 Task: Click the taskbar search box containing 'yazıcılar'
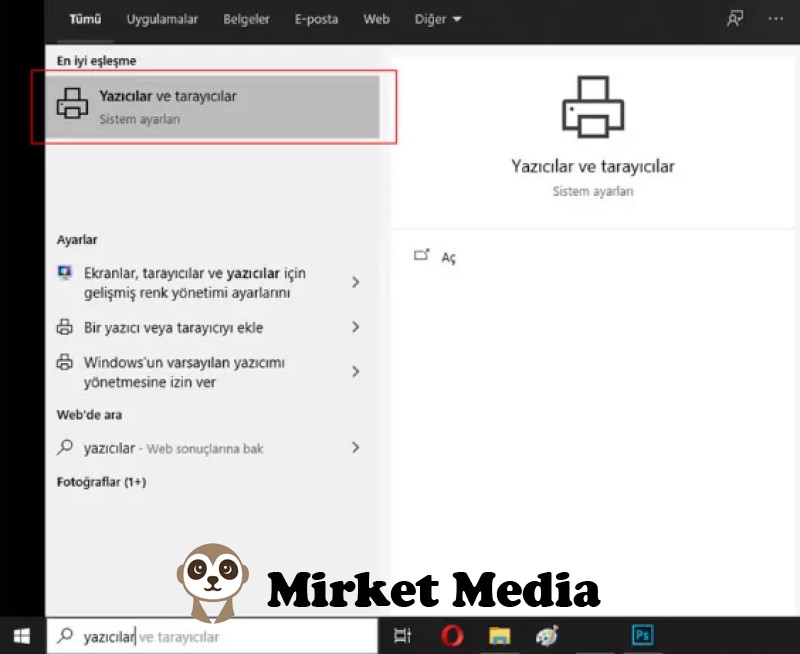point(212,636)
